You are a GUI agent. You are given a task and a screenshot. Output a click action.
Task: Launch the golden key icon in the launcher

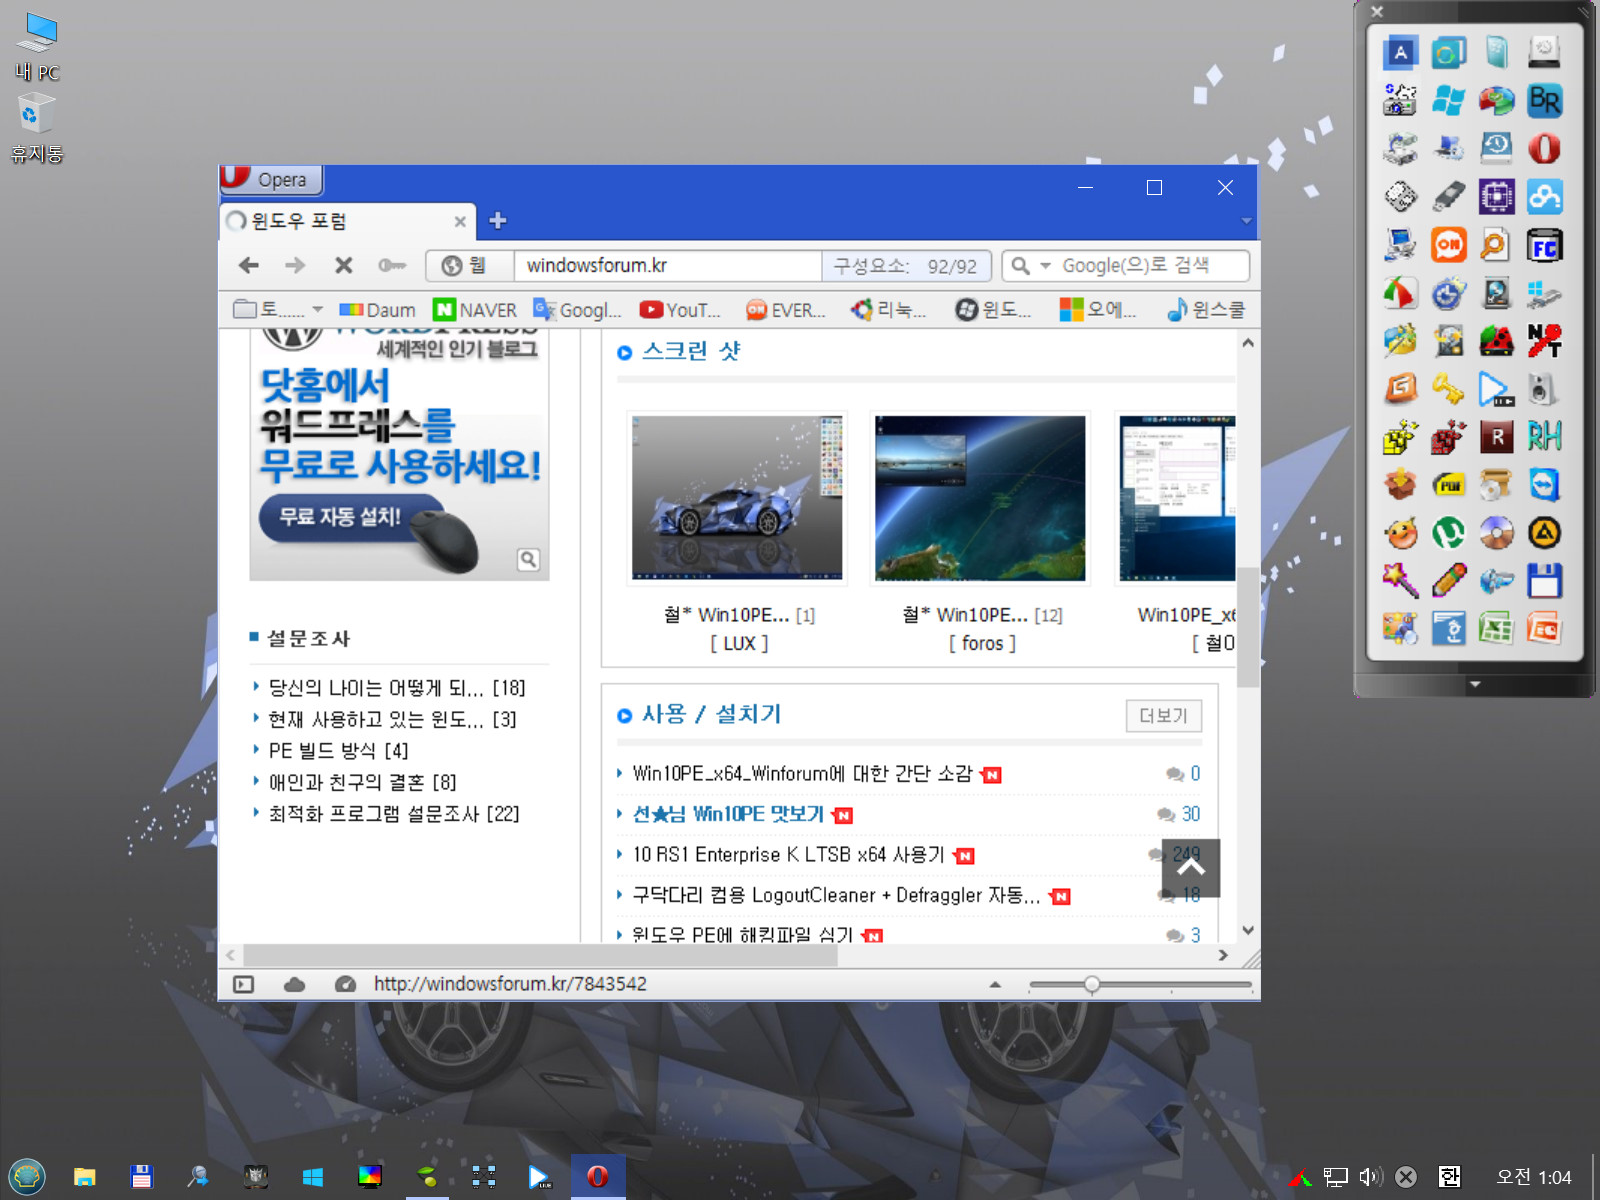[x=1448, y=389]
